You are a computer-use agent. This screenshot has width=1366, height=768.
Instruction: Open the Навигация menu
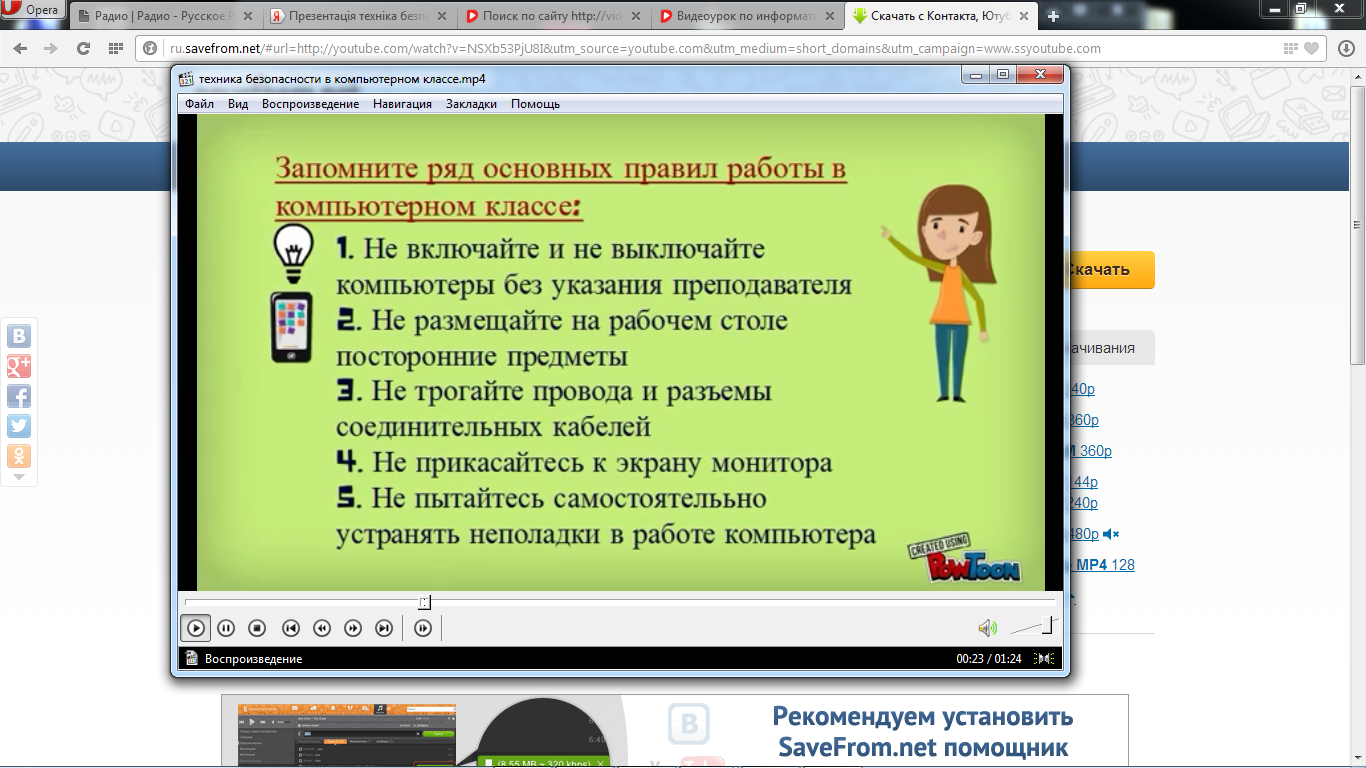[402, 104]
